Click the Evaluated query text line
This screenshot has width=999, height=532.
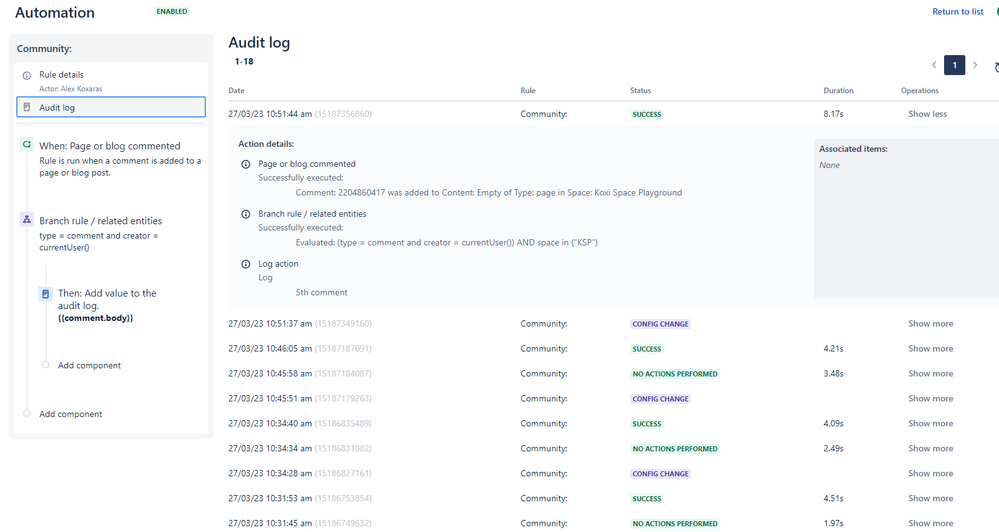[447, 242]
